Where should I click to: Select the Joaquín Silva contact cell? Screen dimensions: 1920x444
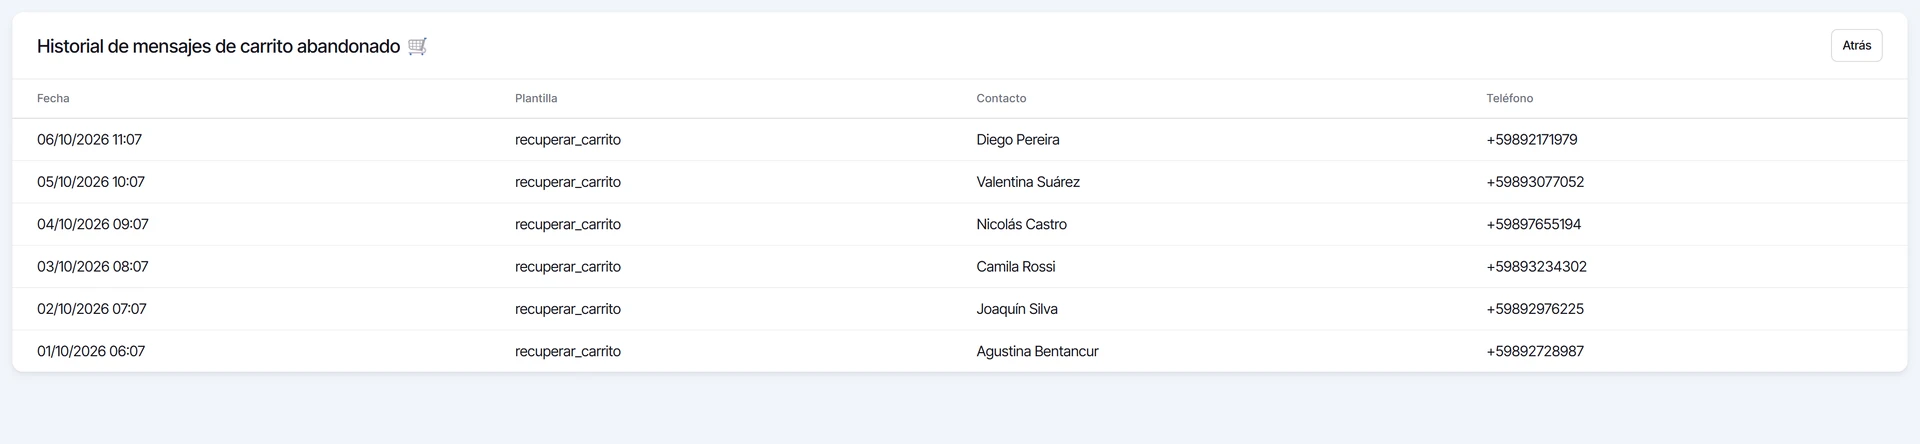pyautogui.click(x=1017, y=309)
